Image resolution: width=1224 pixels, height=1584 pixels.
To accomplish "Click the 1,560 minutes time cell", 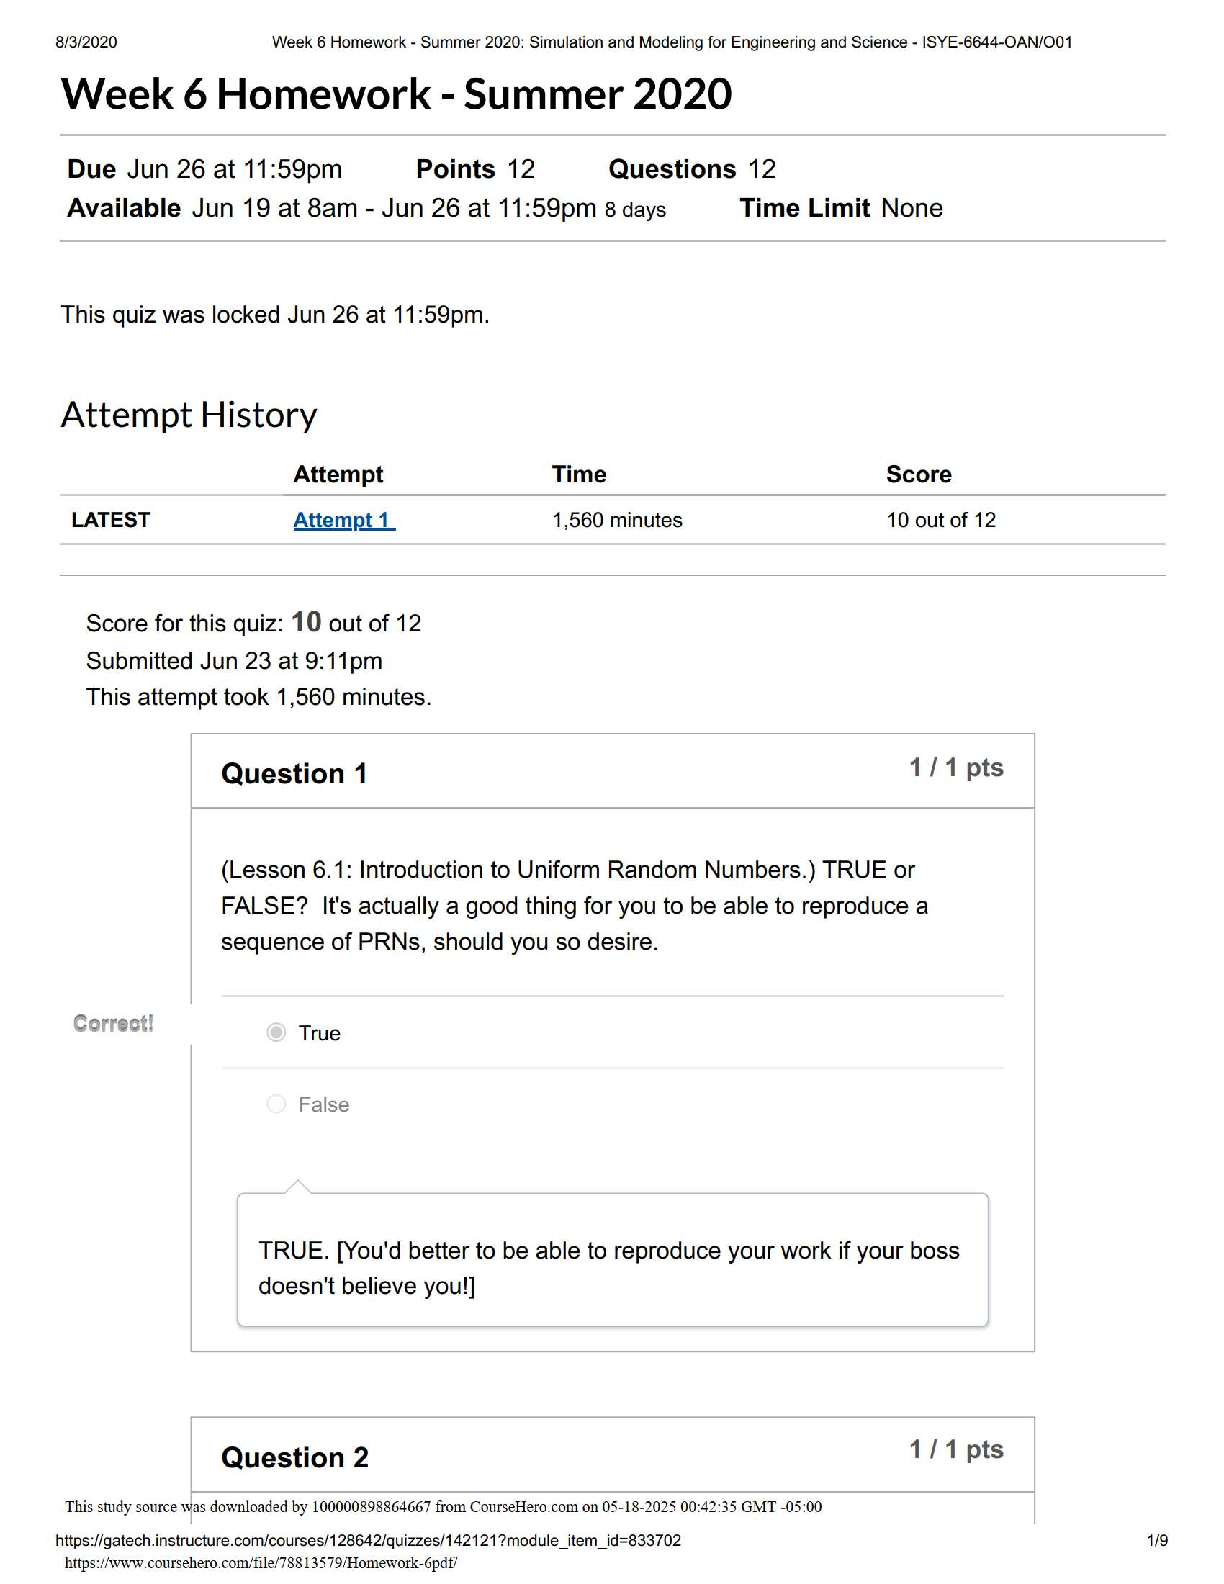I will 617,520.
